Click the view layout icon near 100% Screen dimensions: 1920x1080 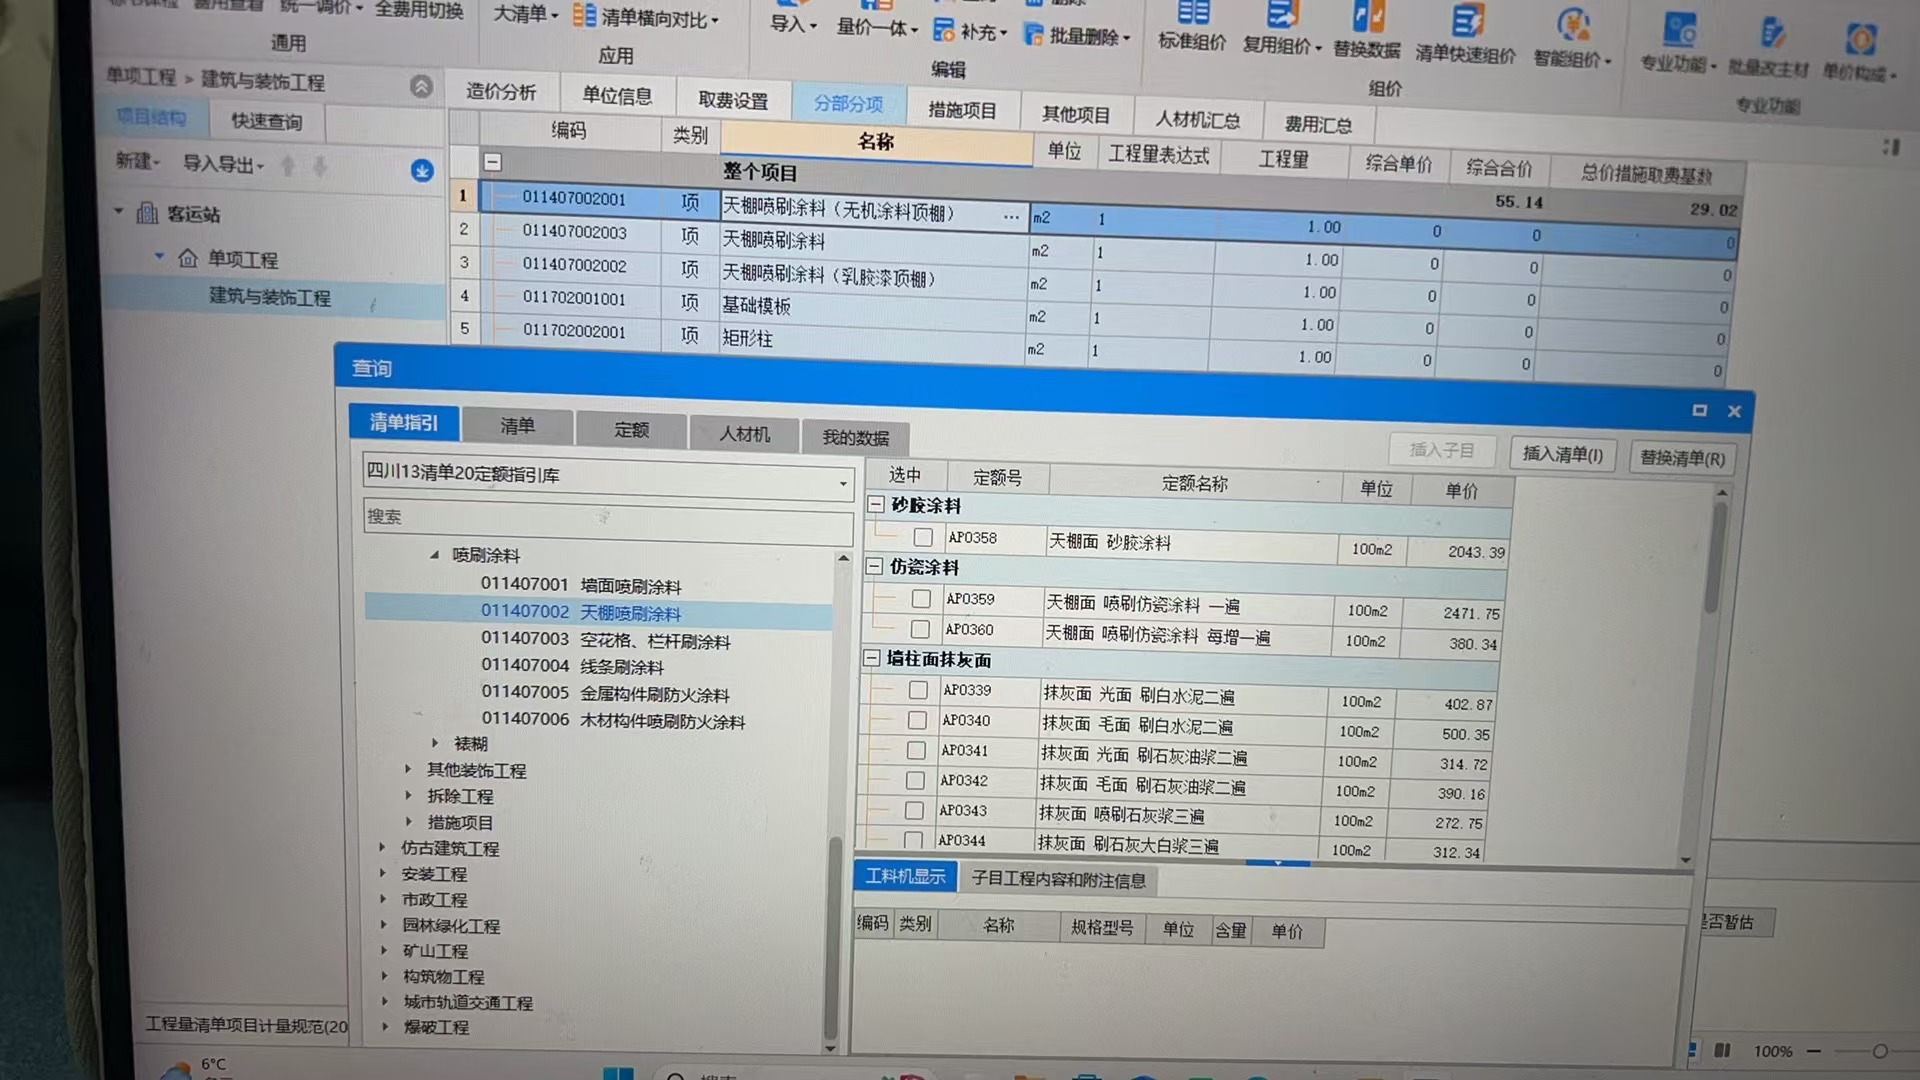click(x=1722, y=1050)
